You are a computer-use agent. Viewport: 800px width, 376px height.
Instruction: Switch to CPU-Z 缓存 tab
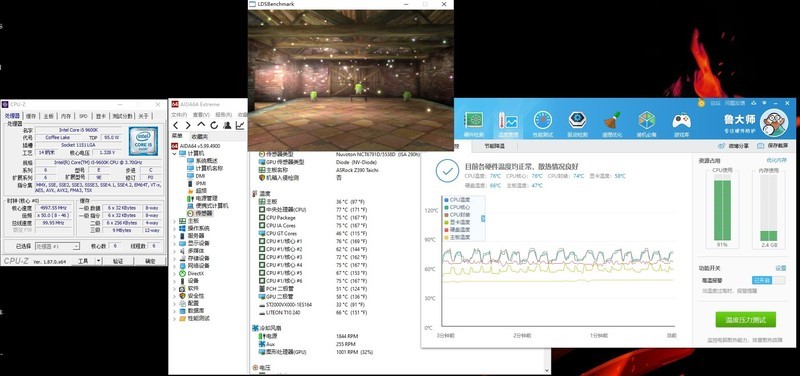pos(31,116)
